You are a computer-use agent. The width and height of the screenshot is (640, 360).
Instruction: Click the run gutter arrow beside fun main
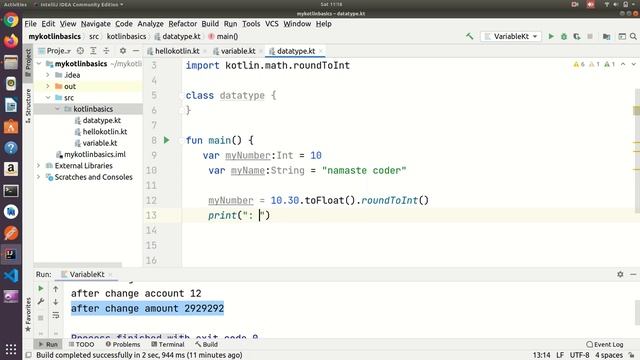pos(167,140)
